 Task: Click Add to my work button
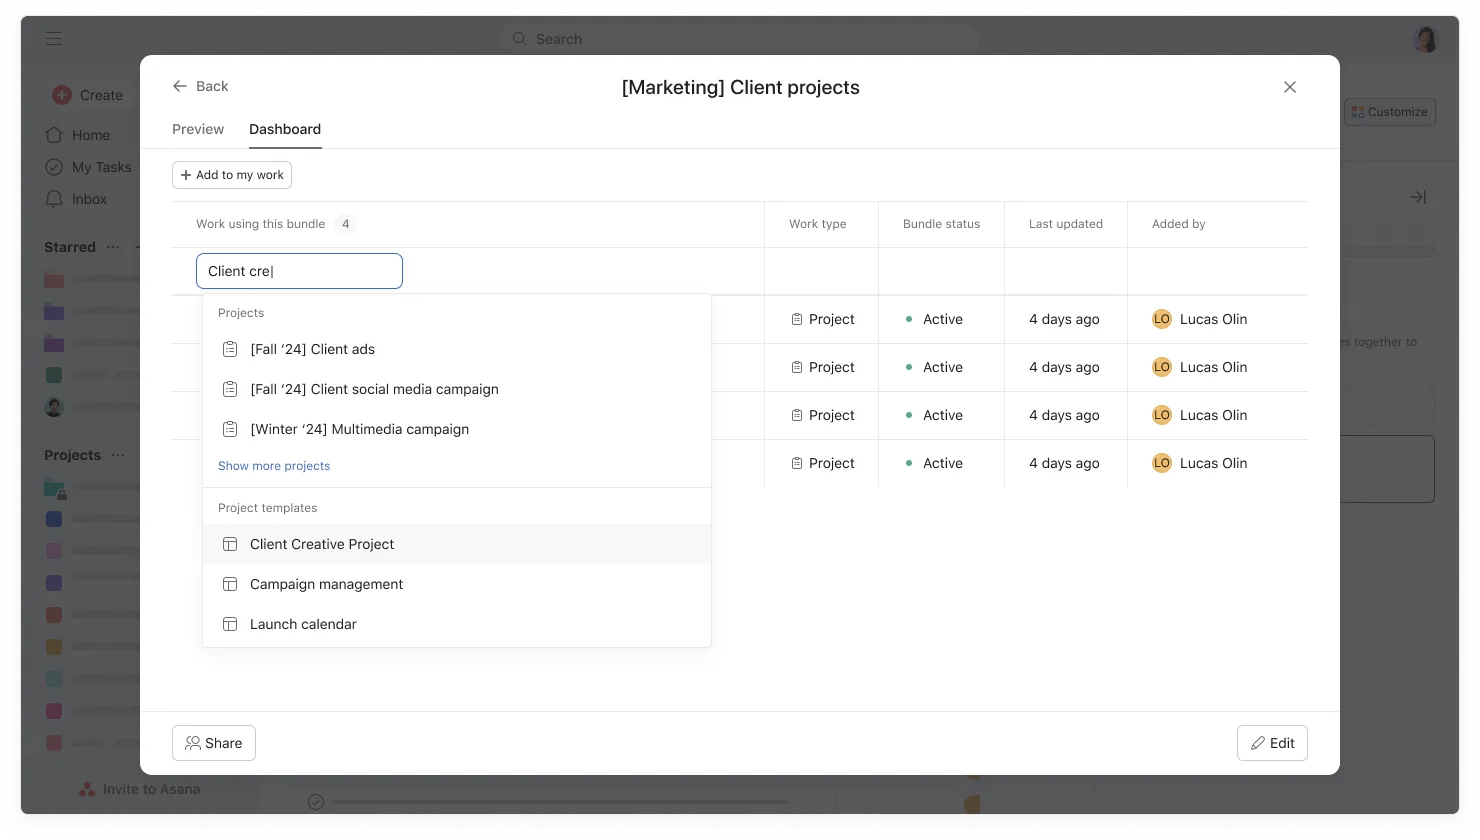[232, 175]
